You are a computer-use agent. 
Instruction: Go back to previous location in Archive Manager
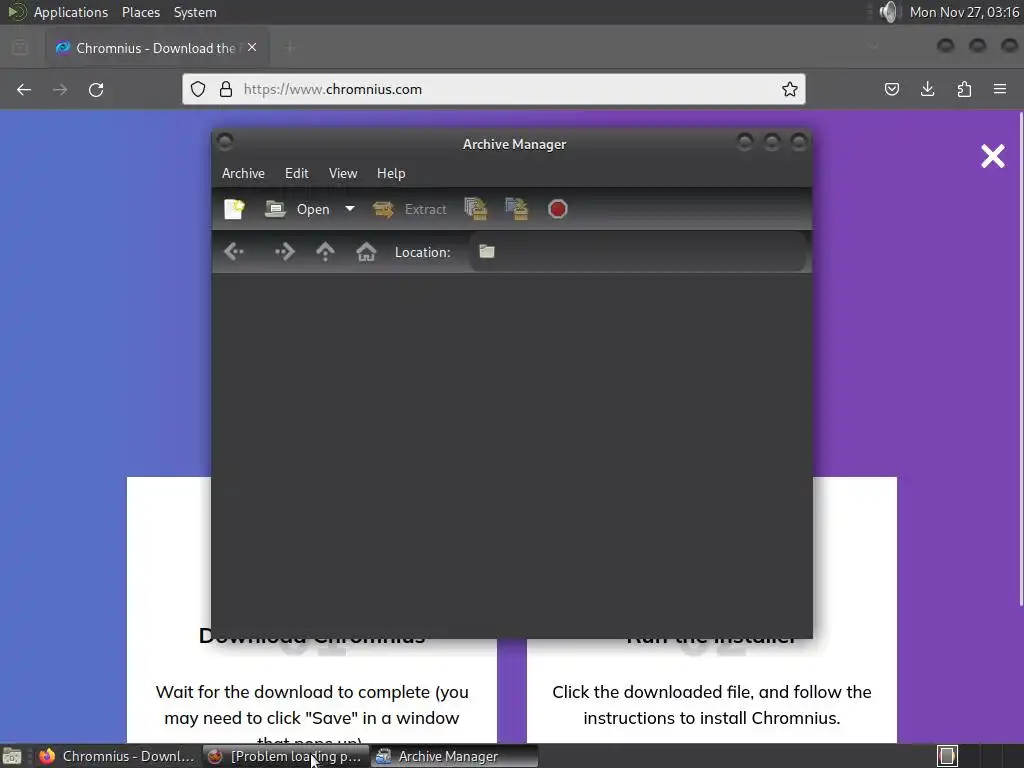pos(234,251)
